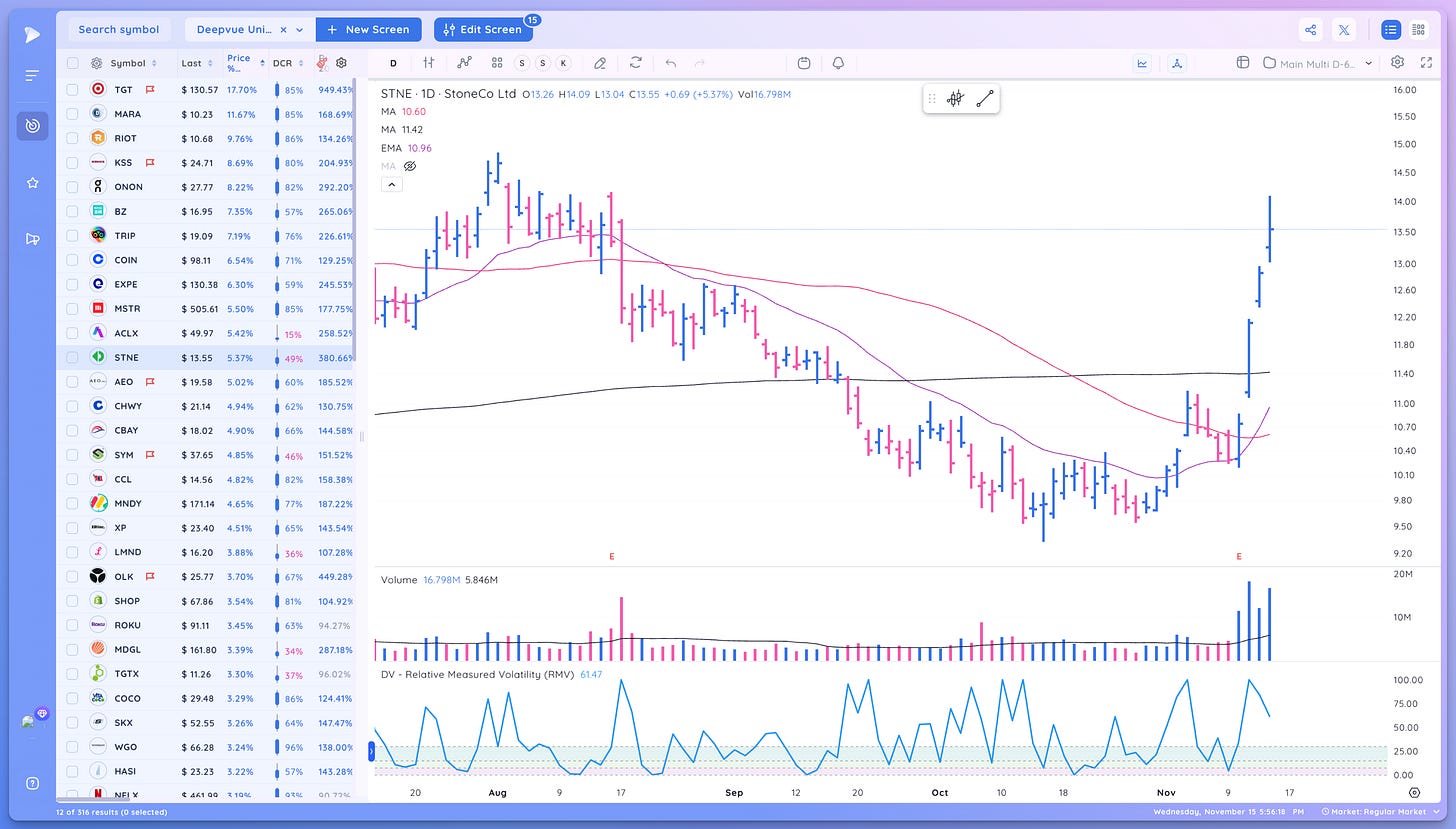Click the watchlist vertical scrollbar
This screenshot has width=1456, height=829.
tap(353, 222)
